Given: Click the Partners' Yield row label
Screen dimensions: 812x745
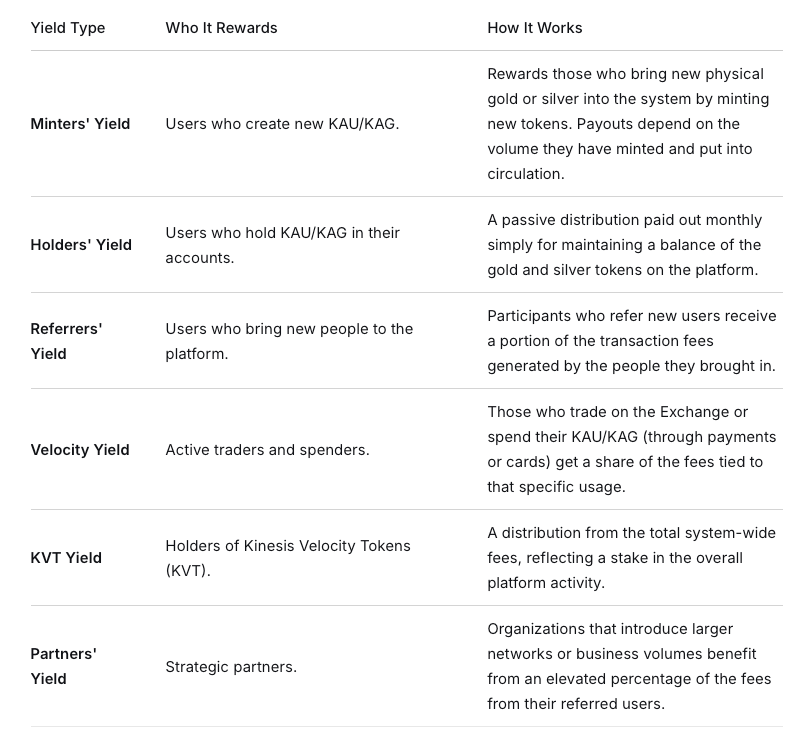Looking at the screenshot, I should pos(64,666).
